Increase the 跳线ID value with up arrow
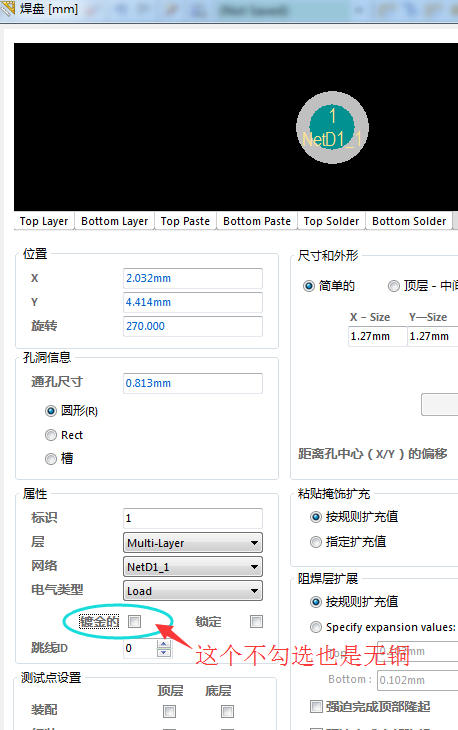Image resolution: width=458 pixels, height=730 pixels. (x=164, y=644)
